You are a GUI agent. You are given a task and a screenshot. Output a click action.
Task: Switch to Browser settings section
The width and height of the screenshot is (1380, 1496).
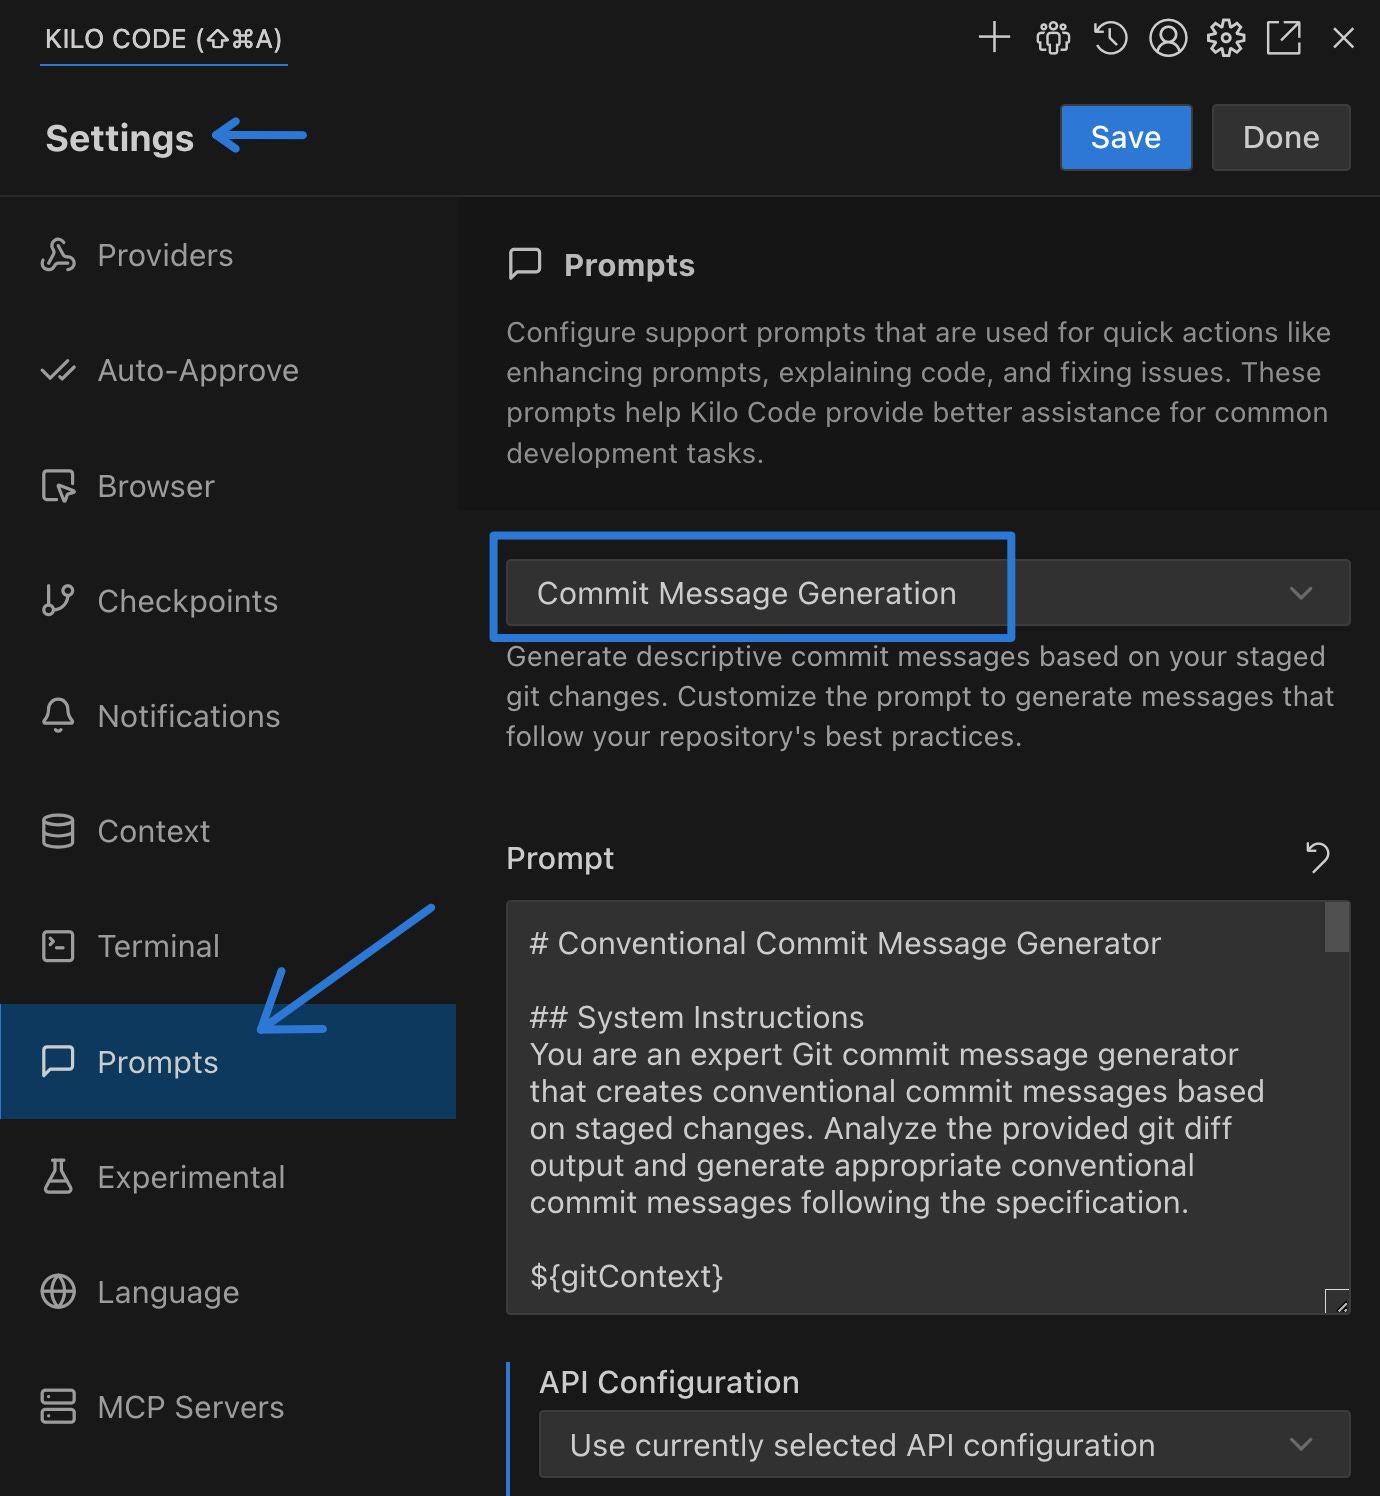pyautogui.click(x=228, y=486)
